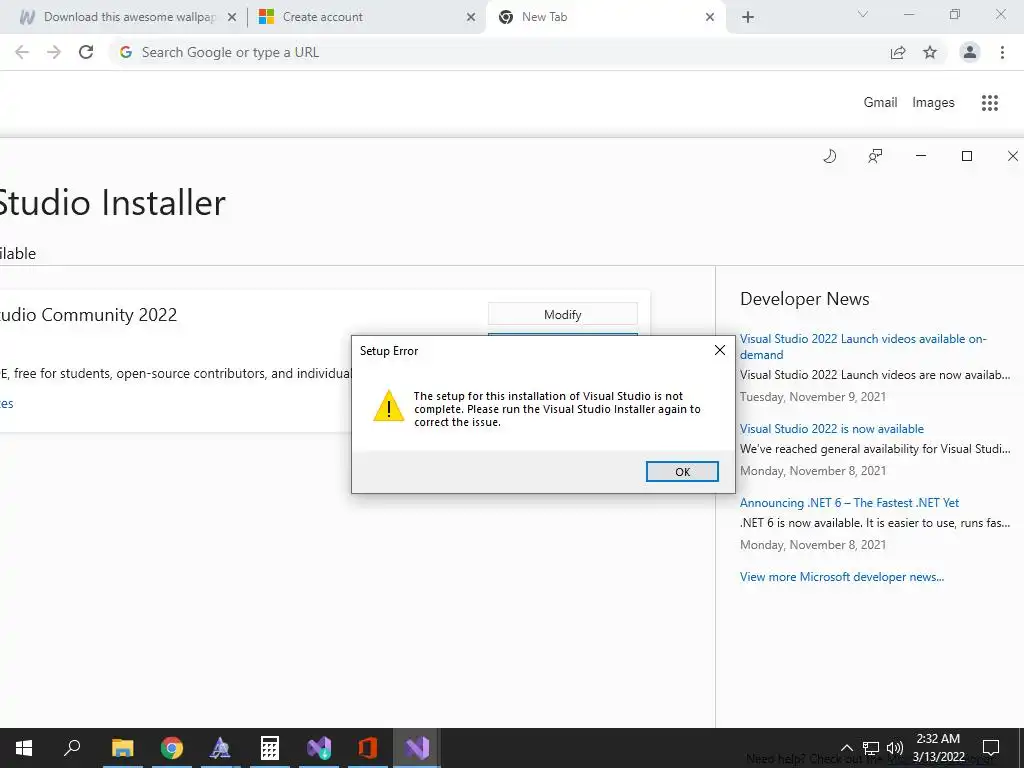The image size is (1024, 768).
Task: Open the Visual Studio 2022 is now available link
Action: click(831, 428)
